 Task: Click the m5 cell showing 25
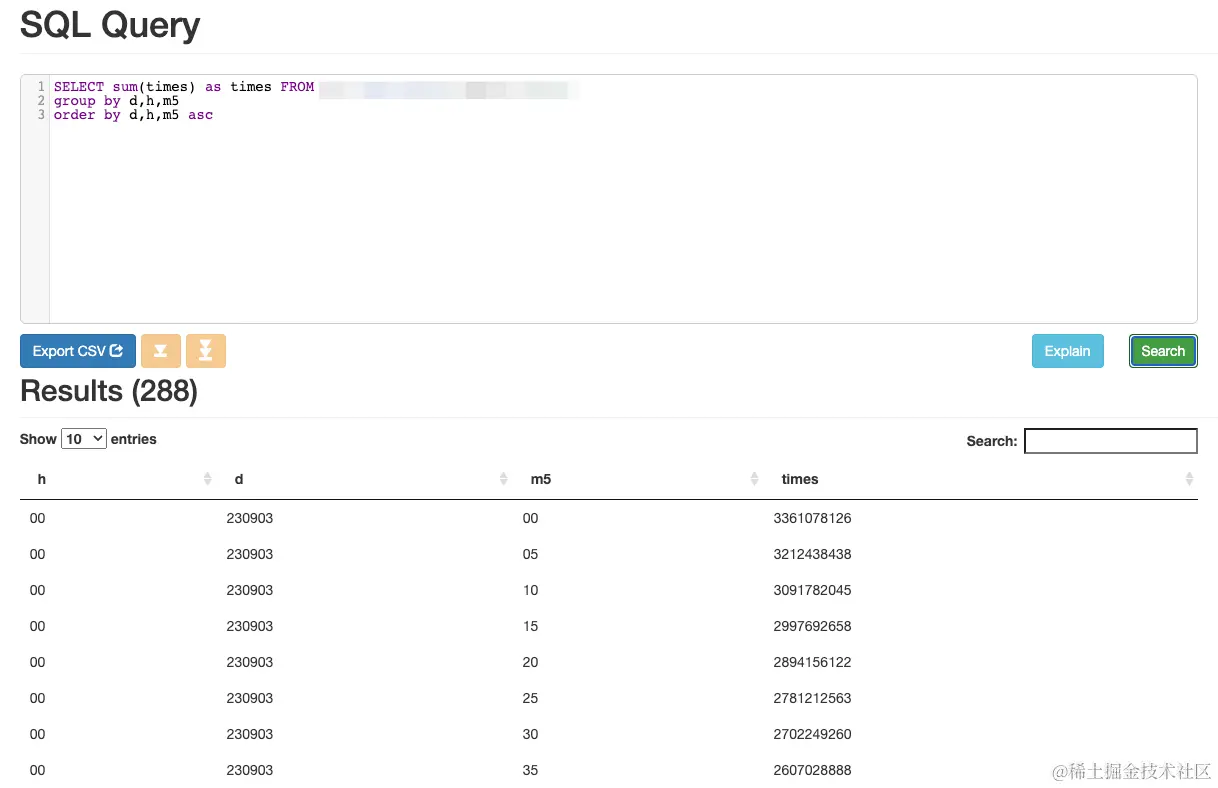point(530,698)
